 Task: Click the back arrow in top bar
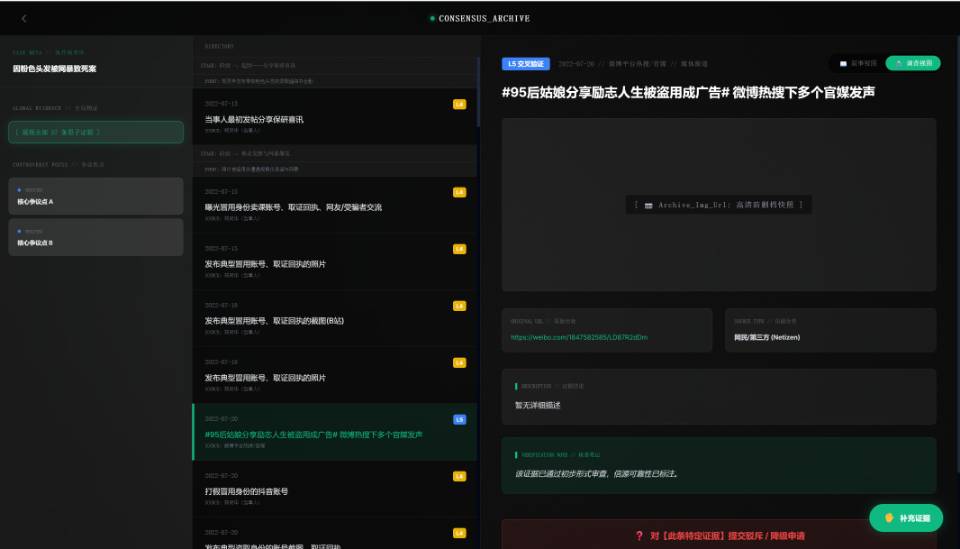coord(24,18)
